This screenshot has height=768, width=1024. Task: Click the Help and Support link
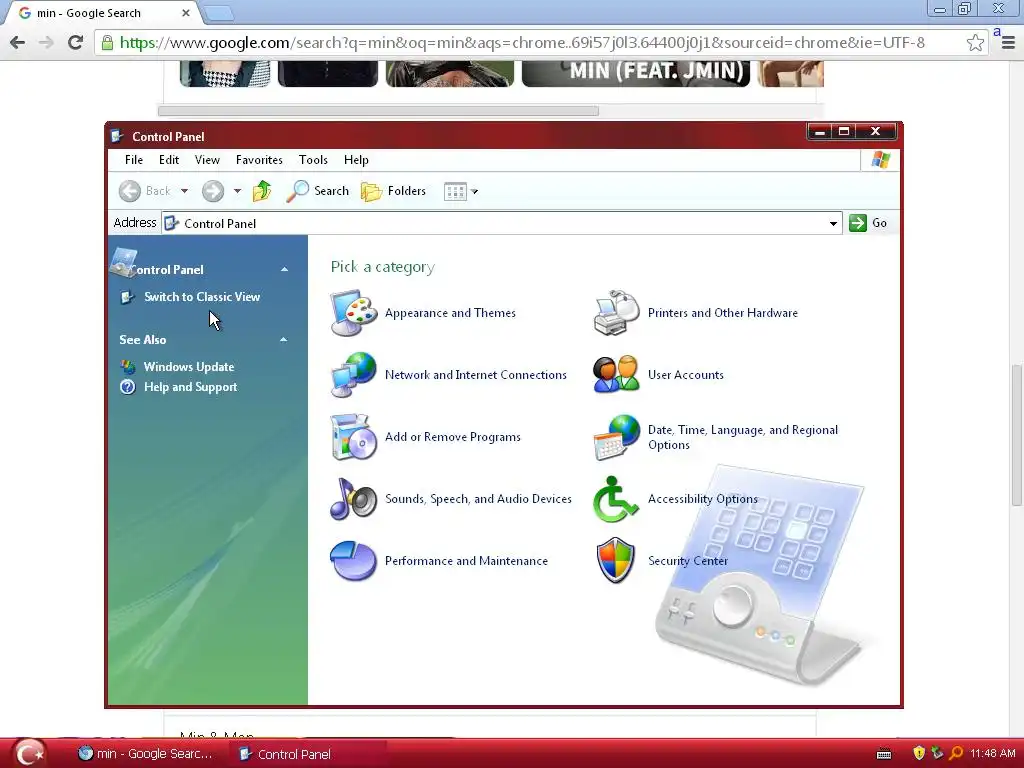pyautogui.click(x=190, y=387)
